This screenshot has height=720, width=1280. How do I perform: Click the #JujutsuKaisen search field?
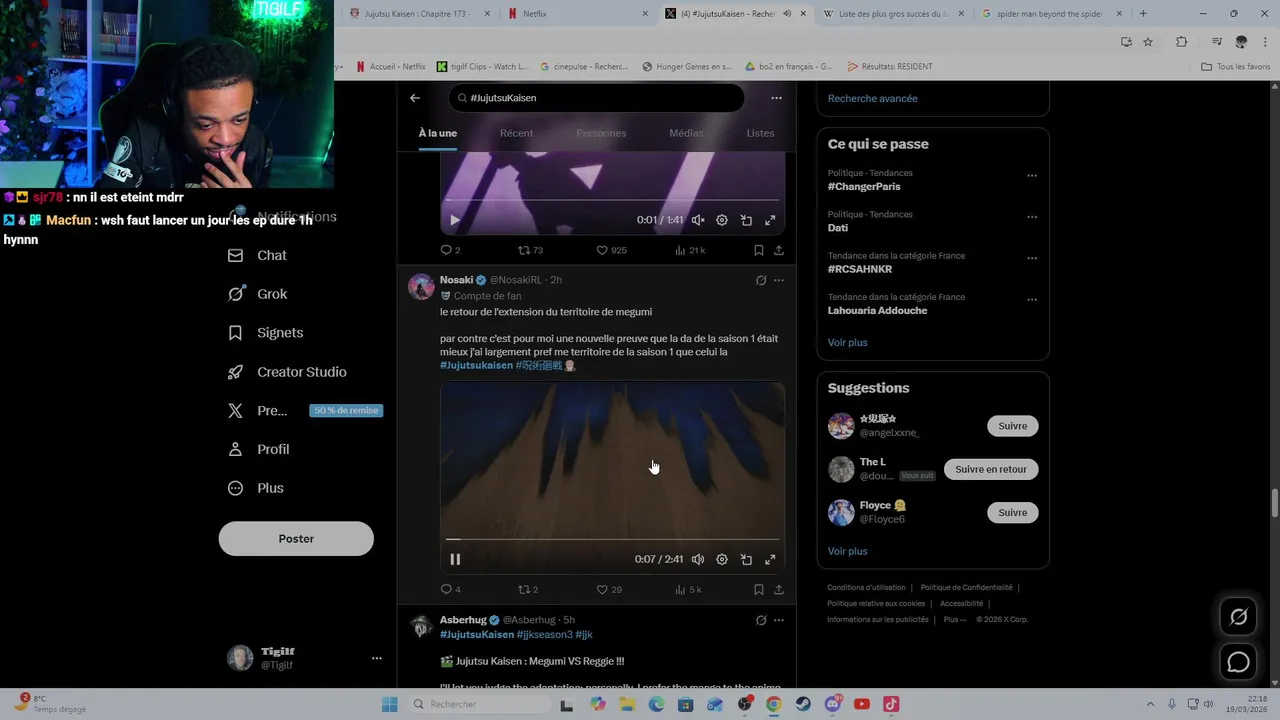pyautogui.click(x=598, y=98)
